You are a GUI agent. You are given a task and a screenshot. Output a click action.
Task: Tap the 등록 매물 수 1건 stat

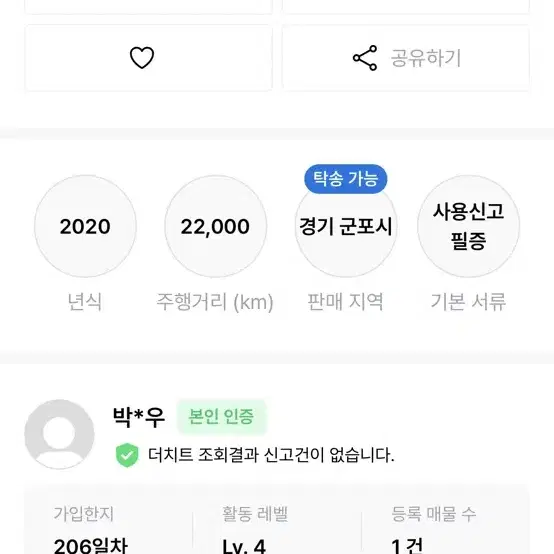pos(434,530)
